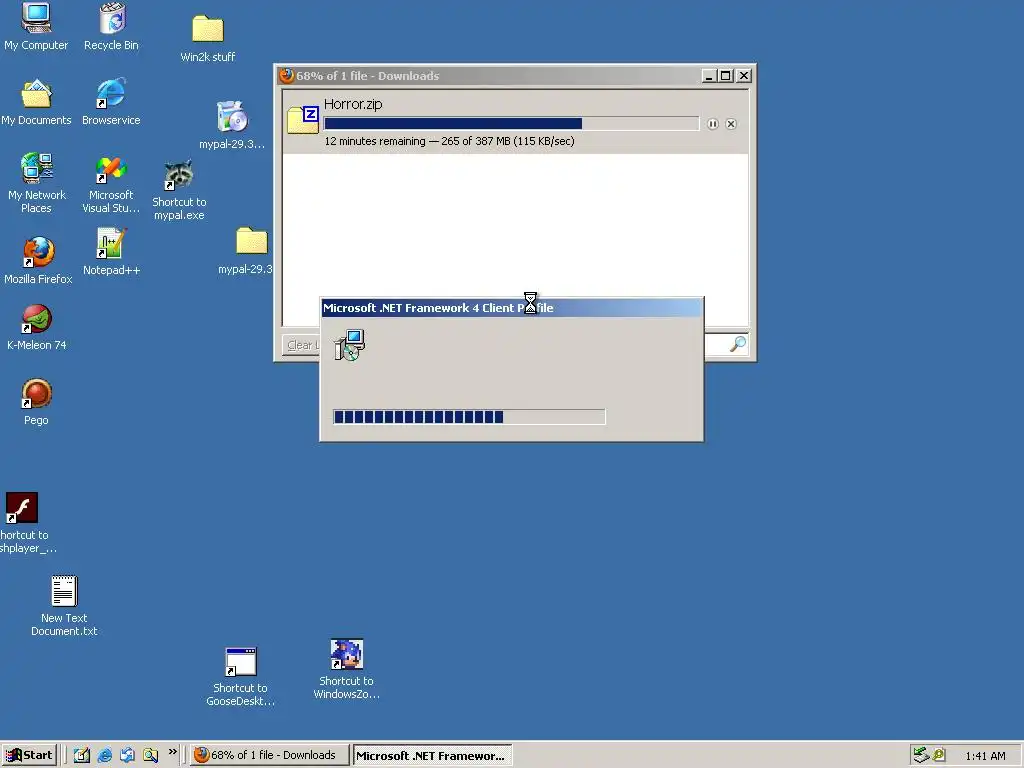
Task: Launch Outlook Express from quick launch
Action: click(127, 756)
